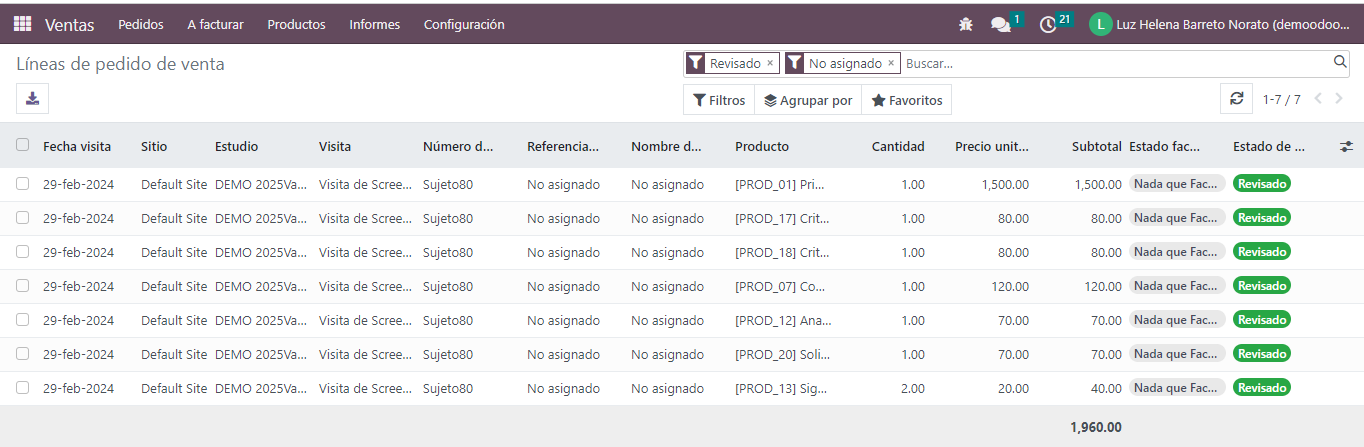Remove the No asignado filter tag

coord(891,63)
